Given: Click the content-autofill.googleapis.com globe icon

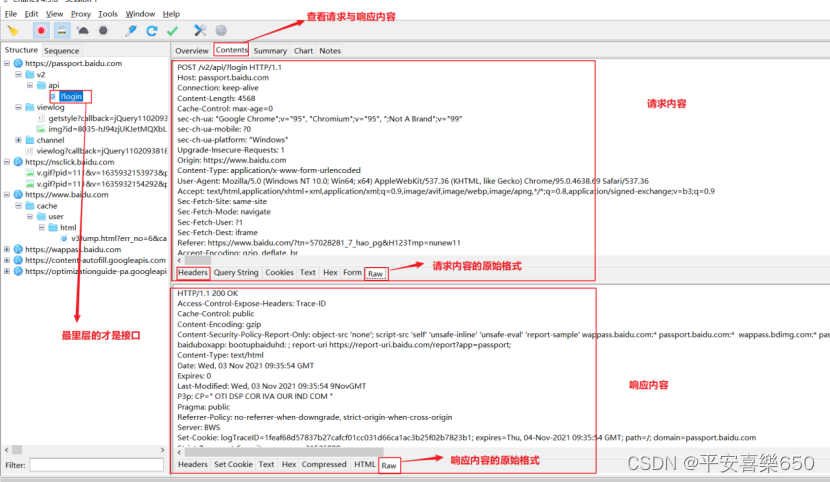Looking at the screenshot, I should point(18,260).
